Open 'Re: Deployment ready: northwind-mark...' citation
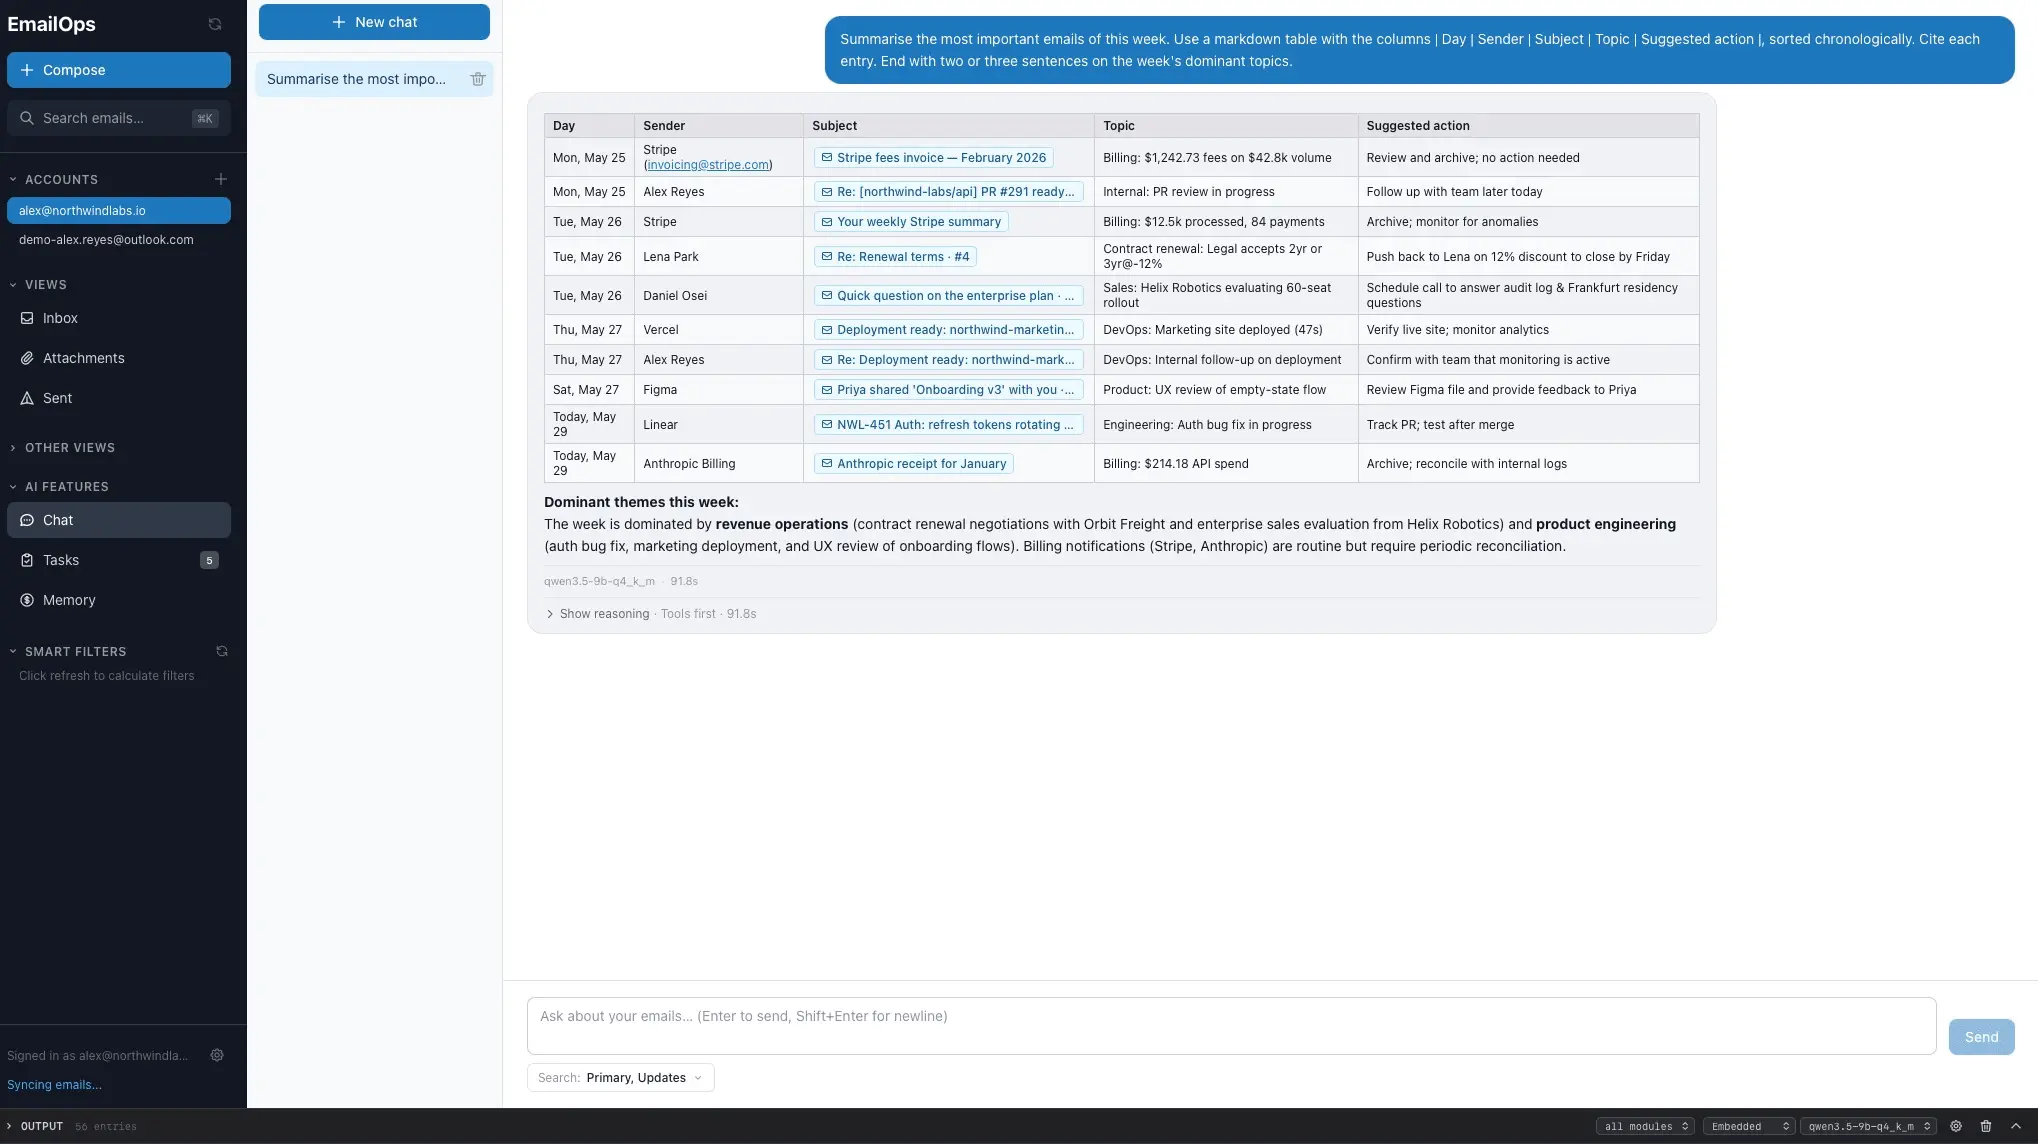Image resolution: width=2038 pixels, height=1144 pixels. pyautogui.click(x=948, y=360)
